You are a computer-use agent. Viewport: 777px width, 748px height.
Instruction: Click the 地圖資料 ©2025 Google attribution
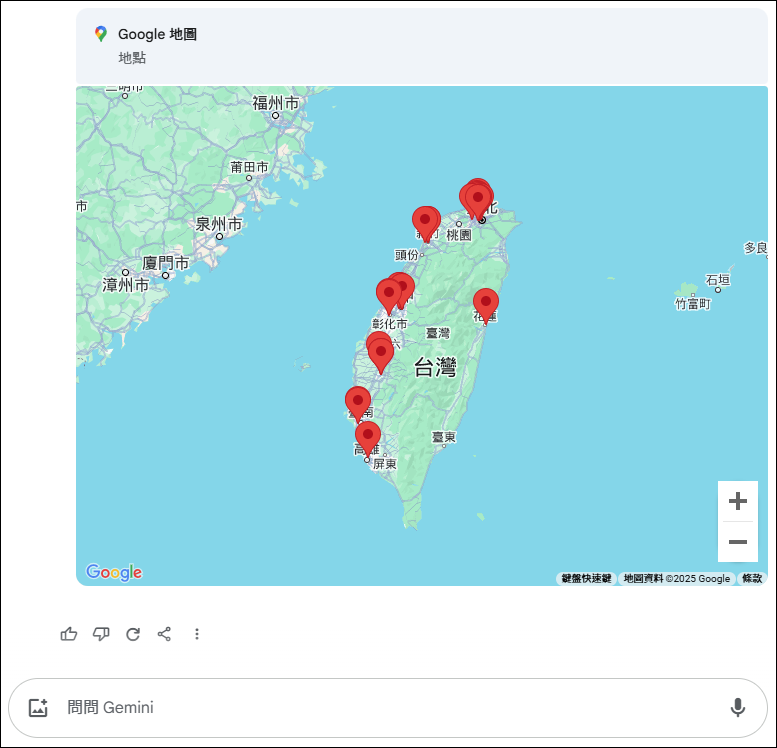pyautogui.click(x=676, y=578)
